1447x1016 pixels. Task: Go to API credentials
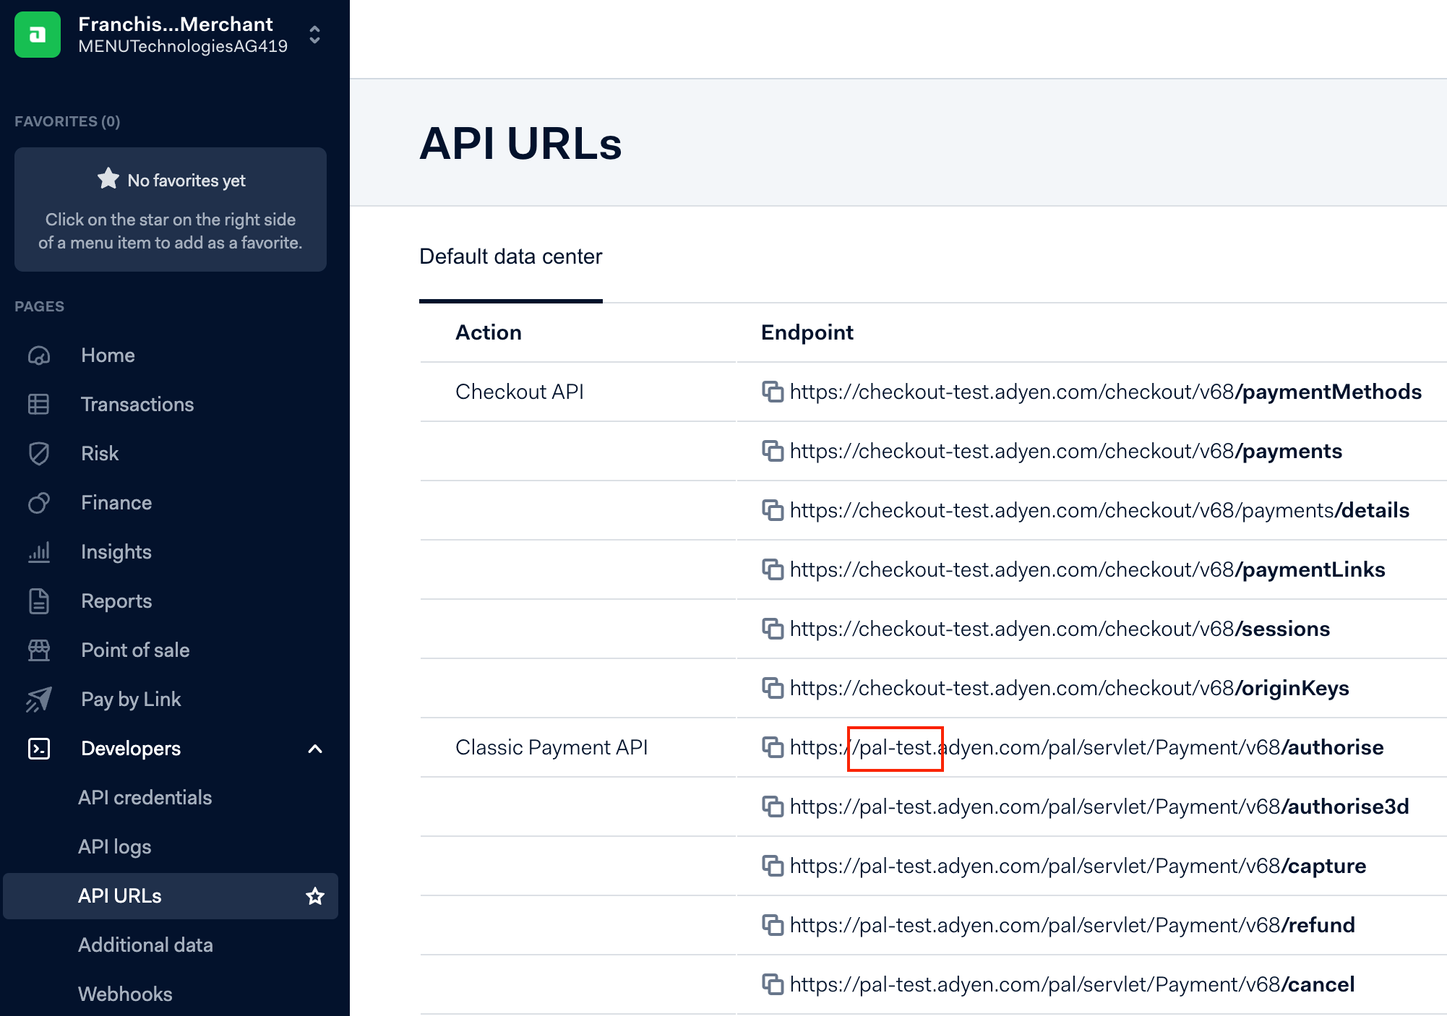point(145,797)
